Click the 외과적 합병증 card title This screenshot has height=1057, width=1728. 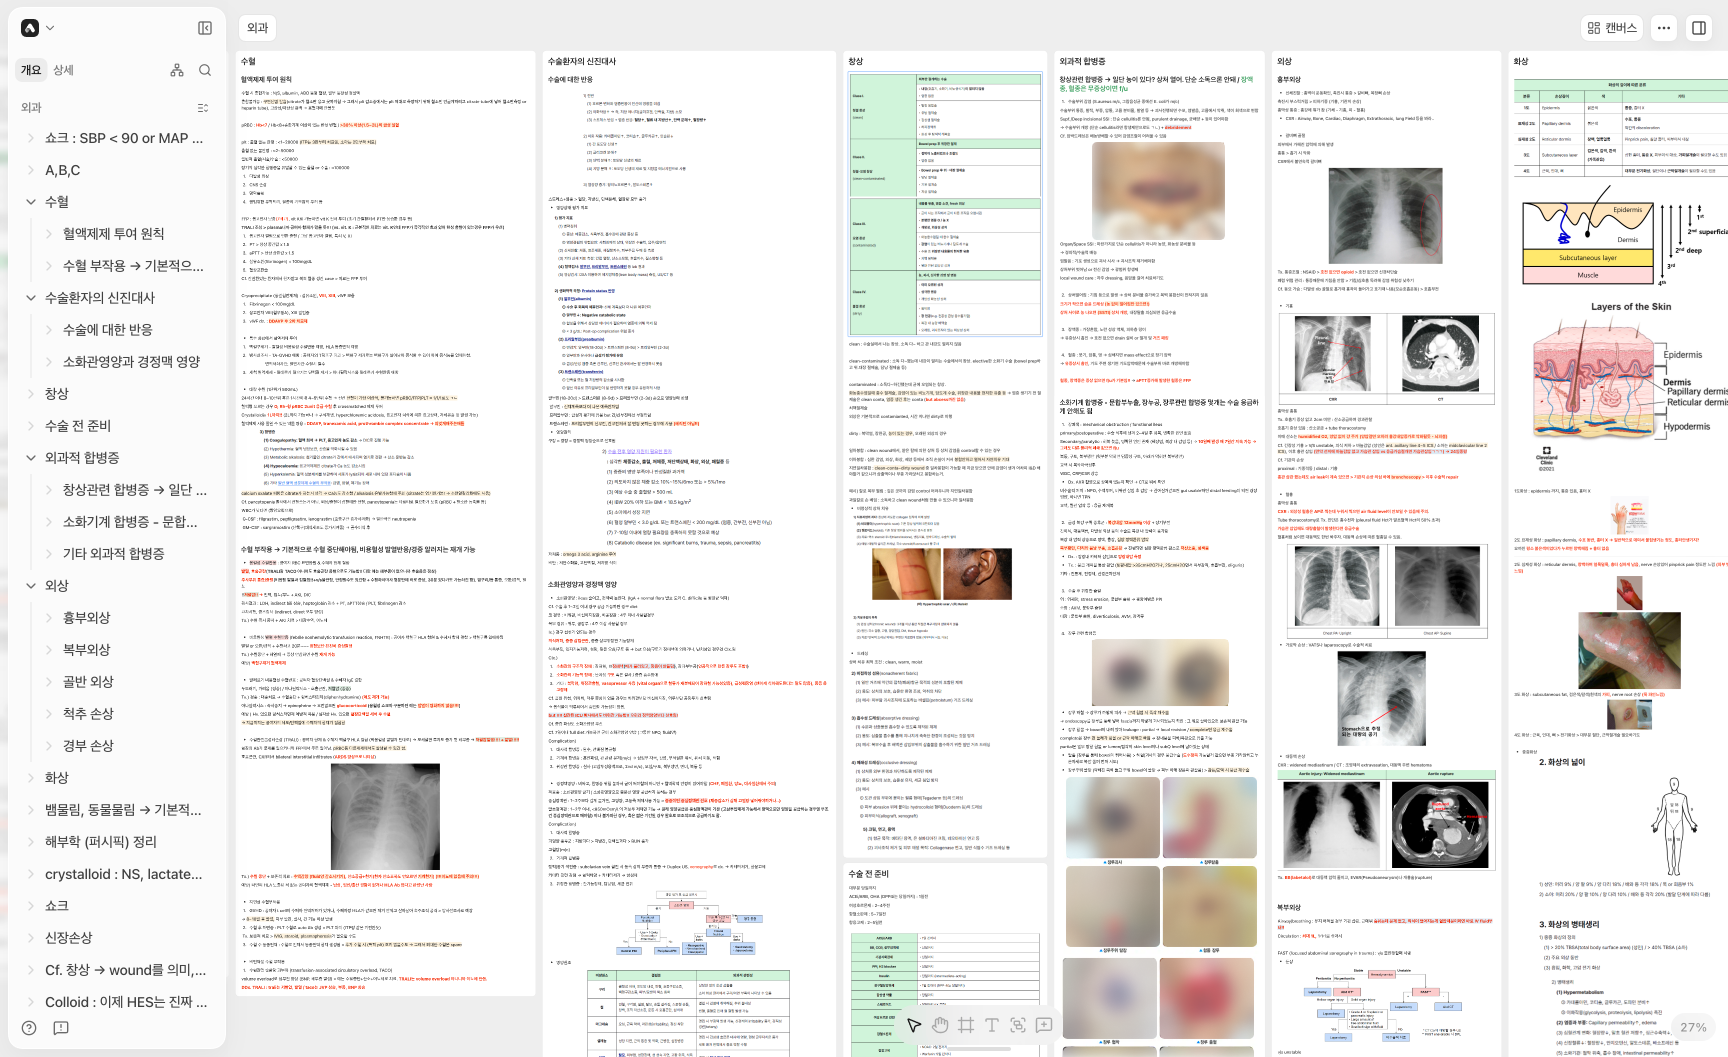pyautogui.click(x=1082, y=61)
